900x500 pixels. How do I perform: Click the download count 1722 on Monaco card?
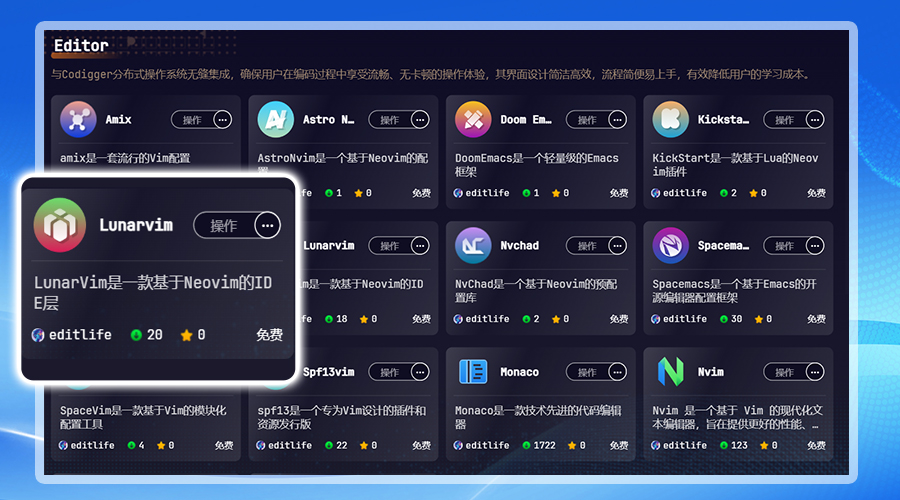(x=545, y=445)
